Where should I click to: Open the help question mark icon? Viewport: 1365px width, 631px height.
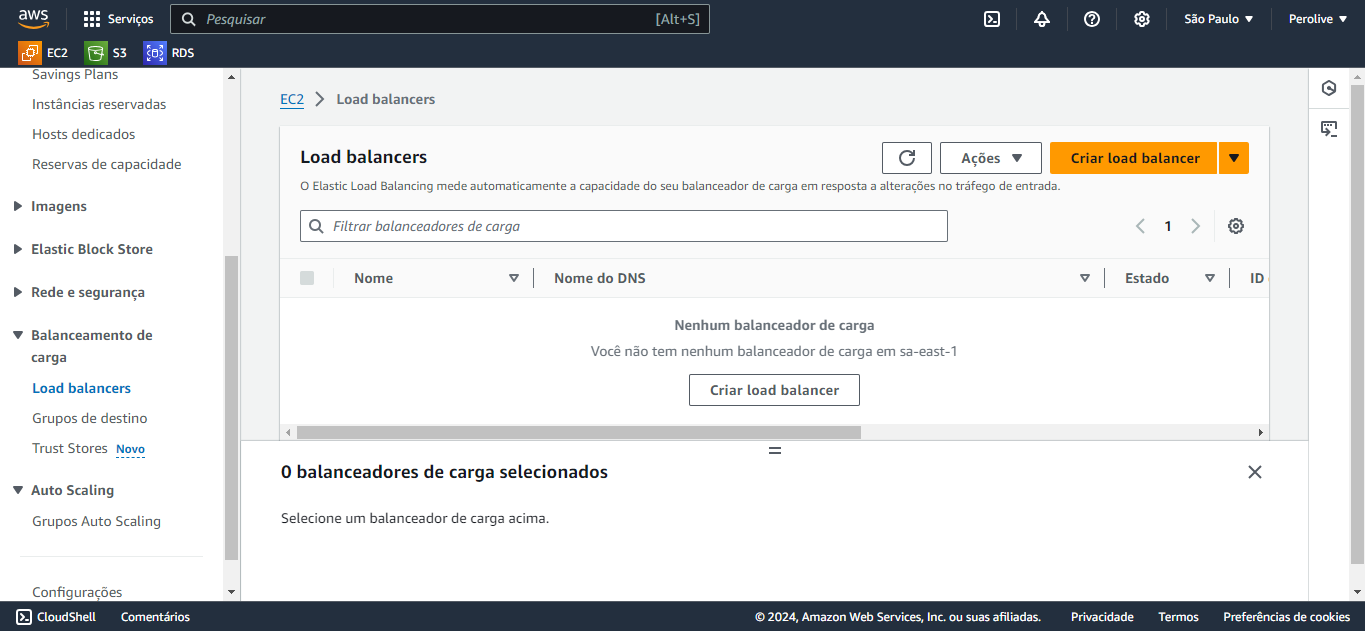(x=1092, y=19)
